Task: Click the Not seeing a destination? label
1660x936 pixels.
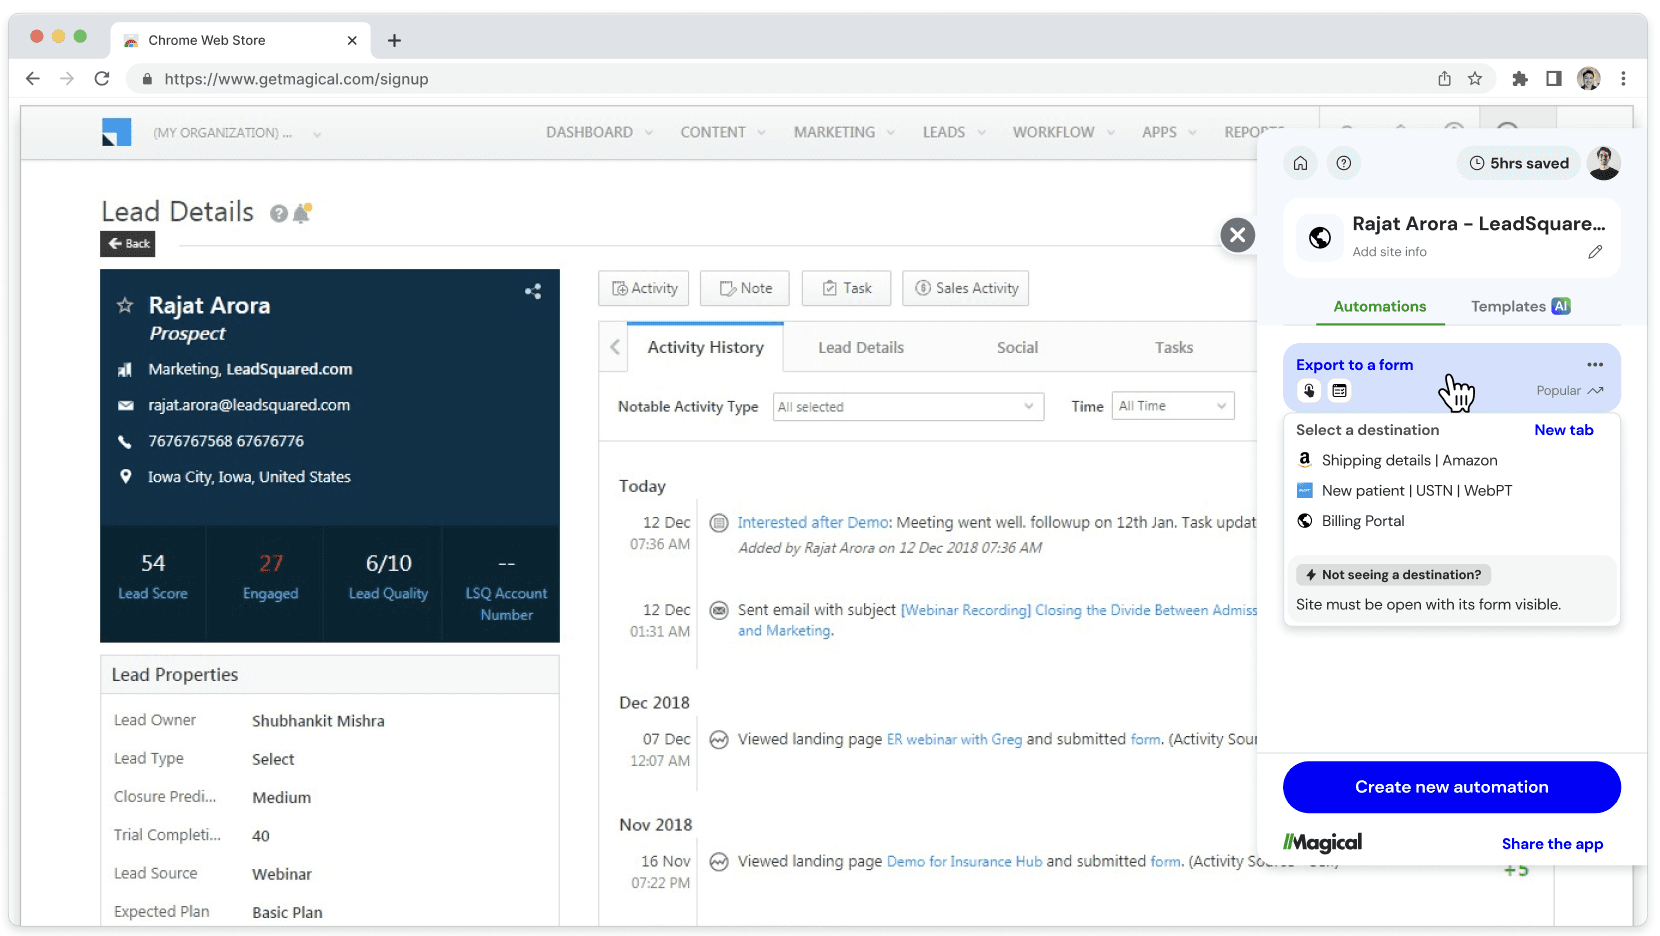Action: (1393, 575)
